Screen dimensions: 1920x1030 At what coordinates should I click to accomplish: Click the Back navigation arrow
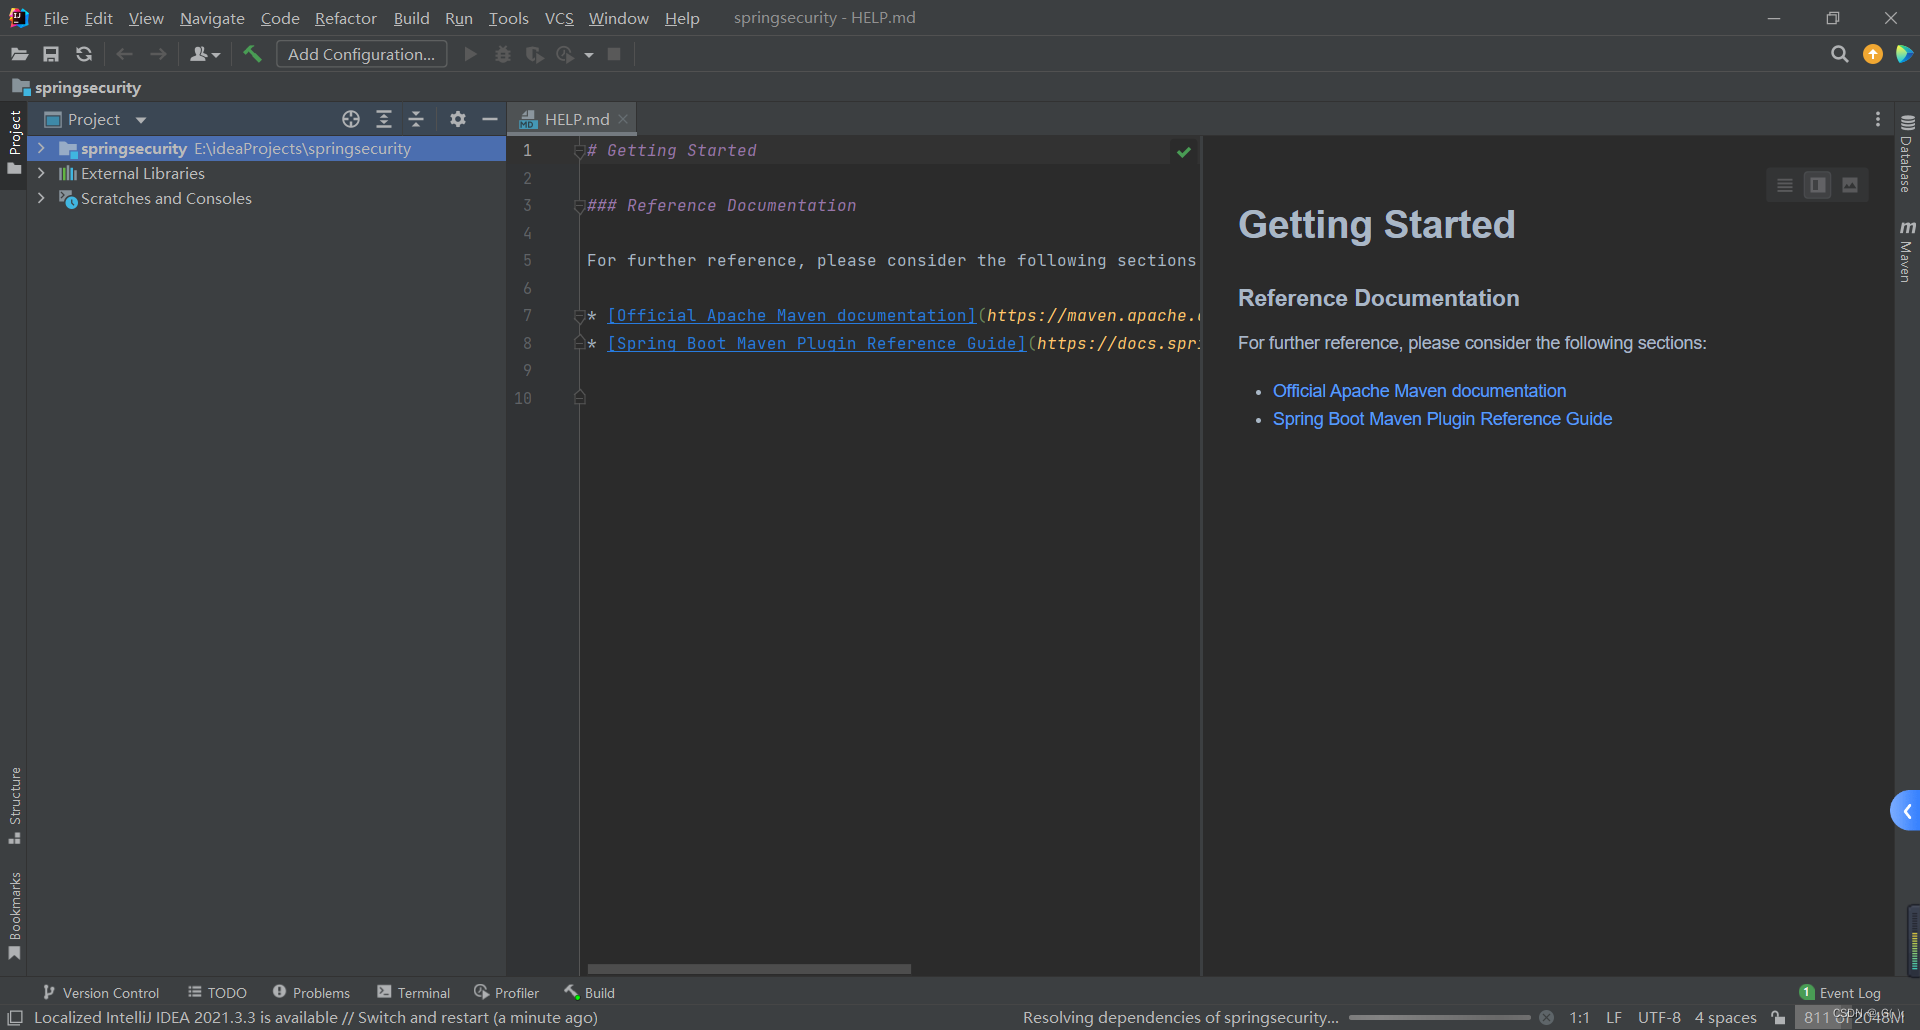125,54
